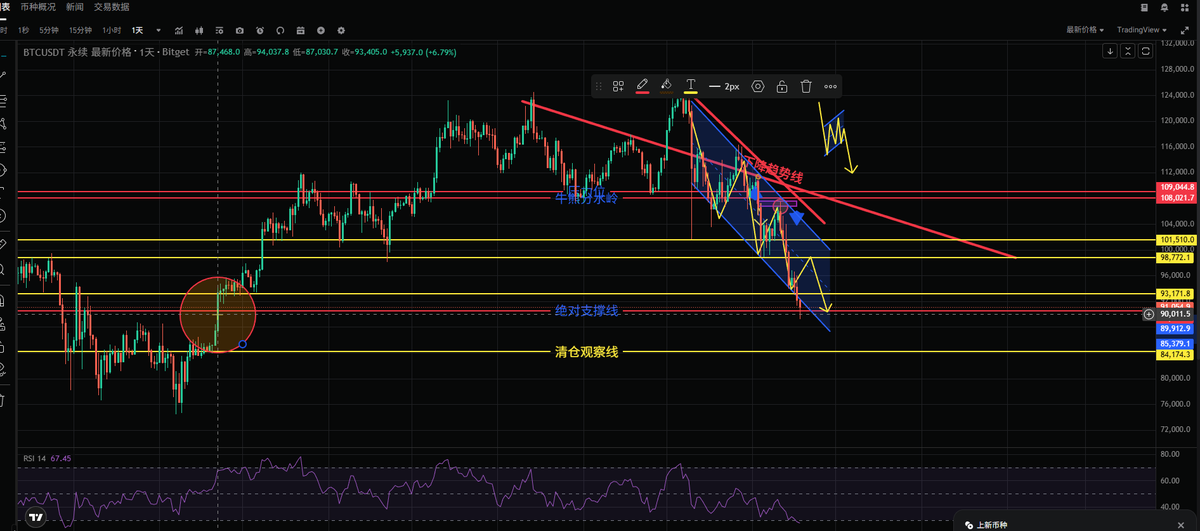The image size is (1200, 531).
Task: Click the plus circle icon in the toolbar
Action: pyautogui.click(x=321, y=31)
